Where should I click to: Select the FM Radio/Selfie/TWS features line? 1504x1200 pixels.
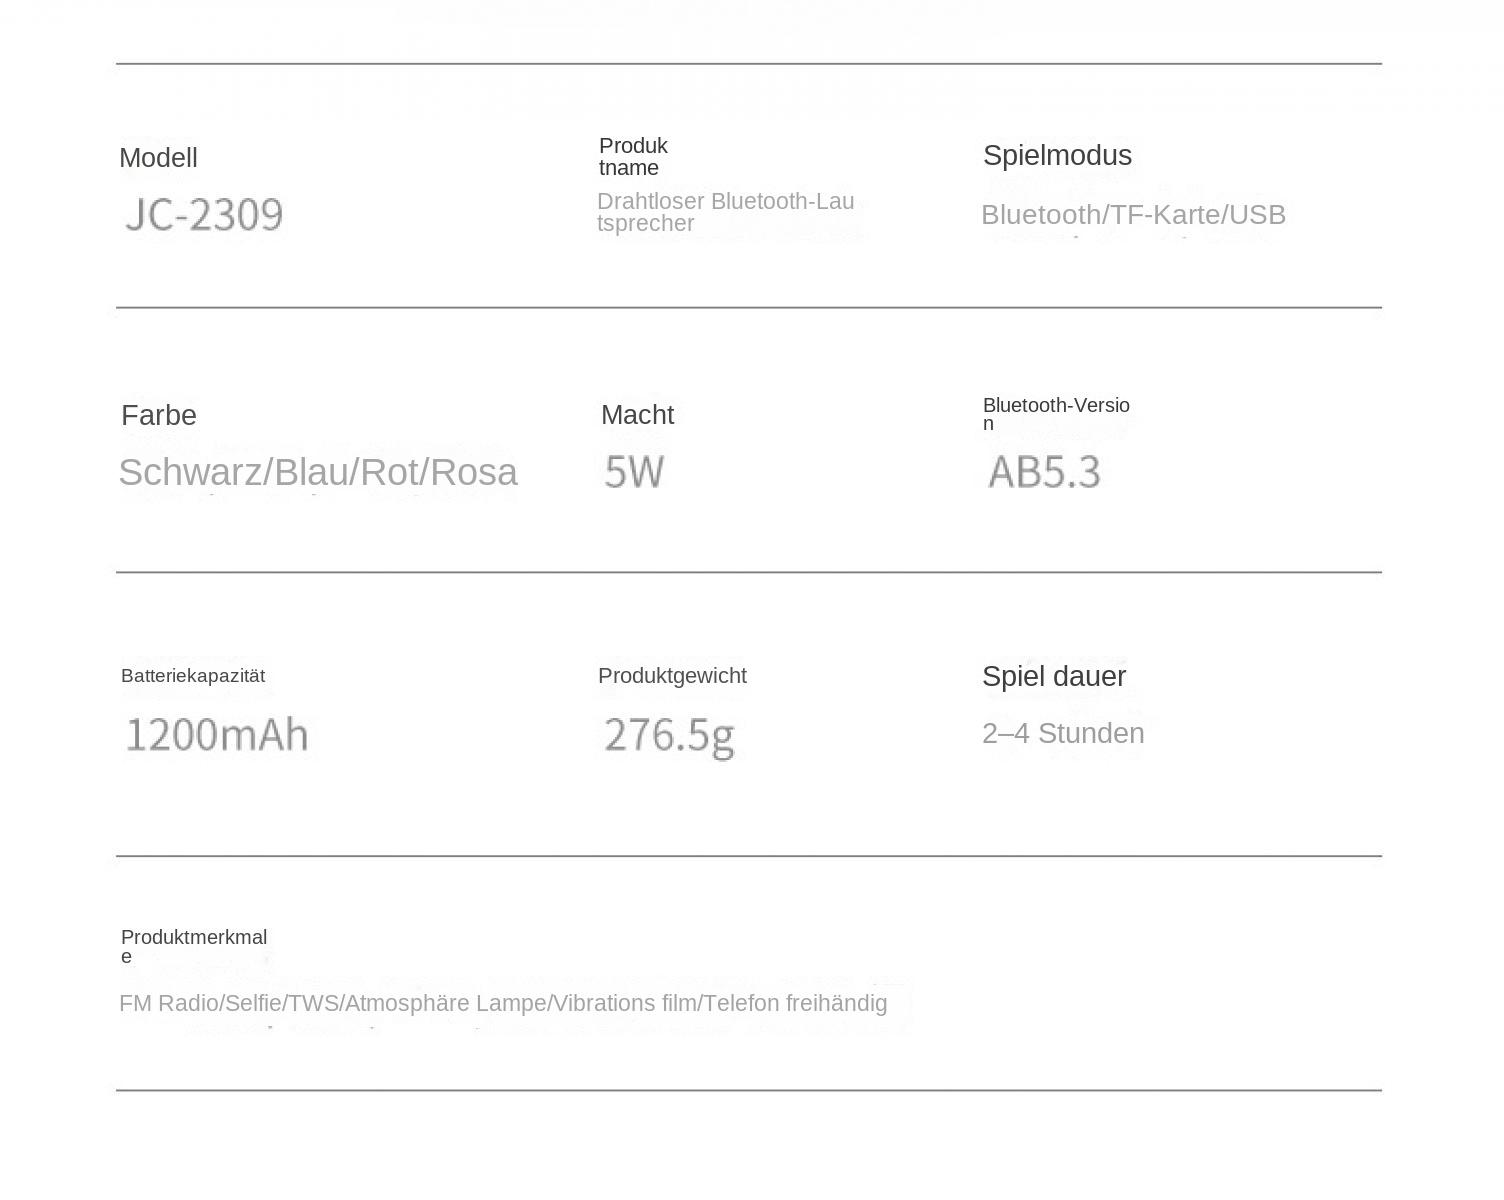click(x=503, y=1003)
